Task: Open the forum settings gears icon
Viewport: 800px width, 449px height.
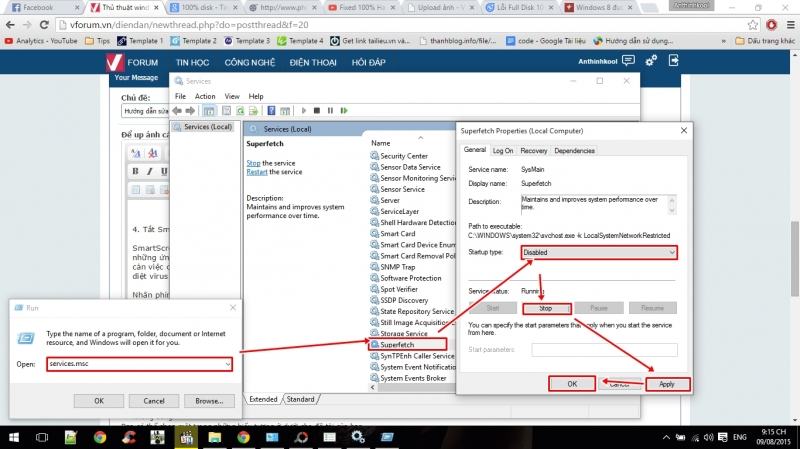Action: coord(650,61)
